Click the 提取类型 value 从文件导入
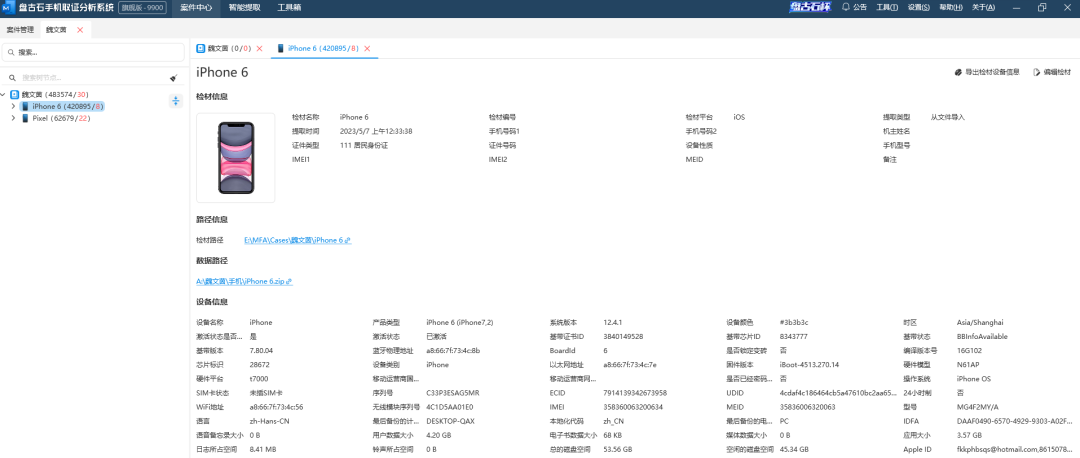 click(948, 118)
